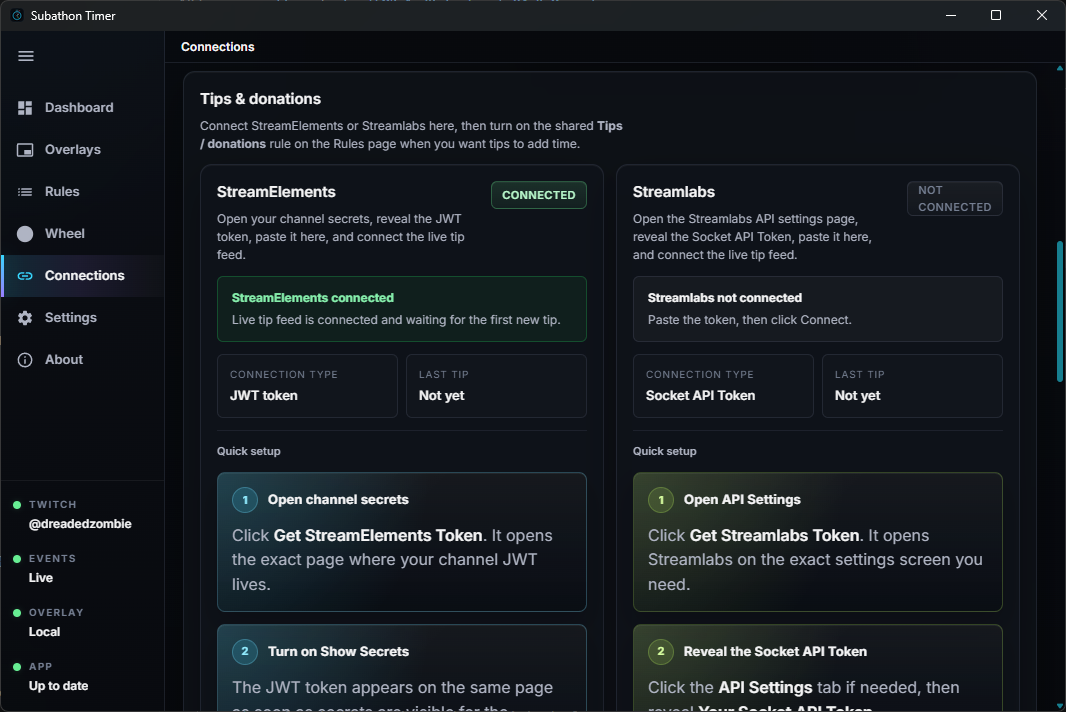
Task: Click the Tips & donations heading
Action: click(260, 99)
